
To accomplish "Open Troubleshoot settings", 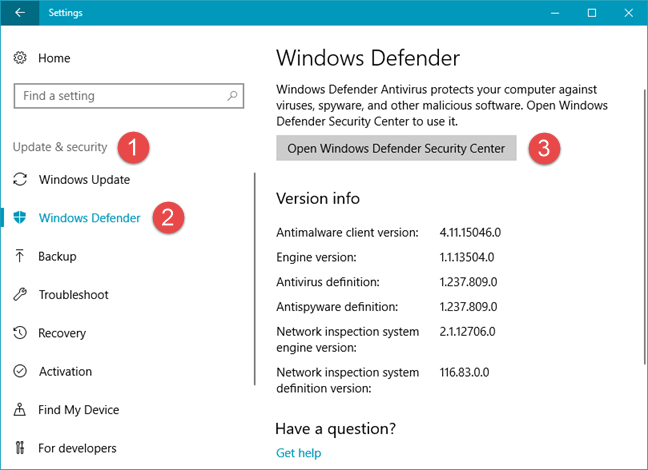I will point(74,295).
